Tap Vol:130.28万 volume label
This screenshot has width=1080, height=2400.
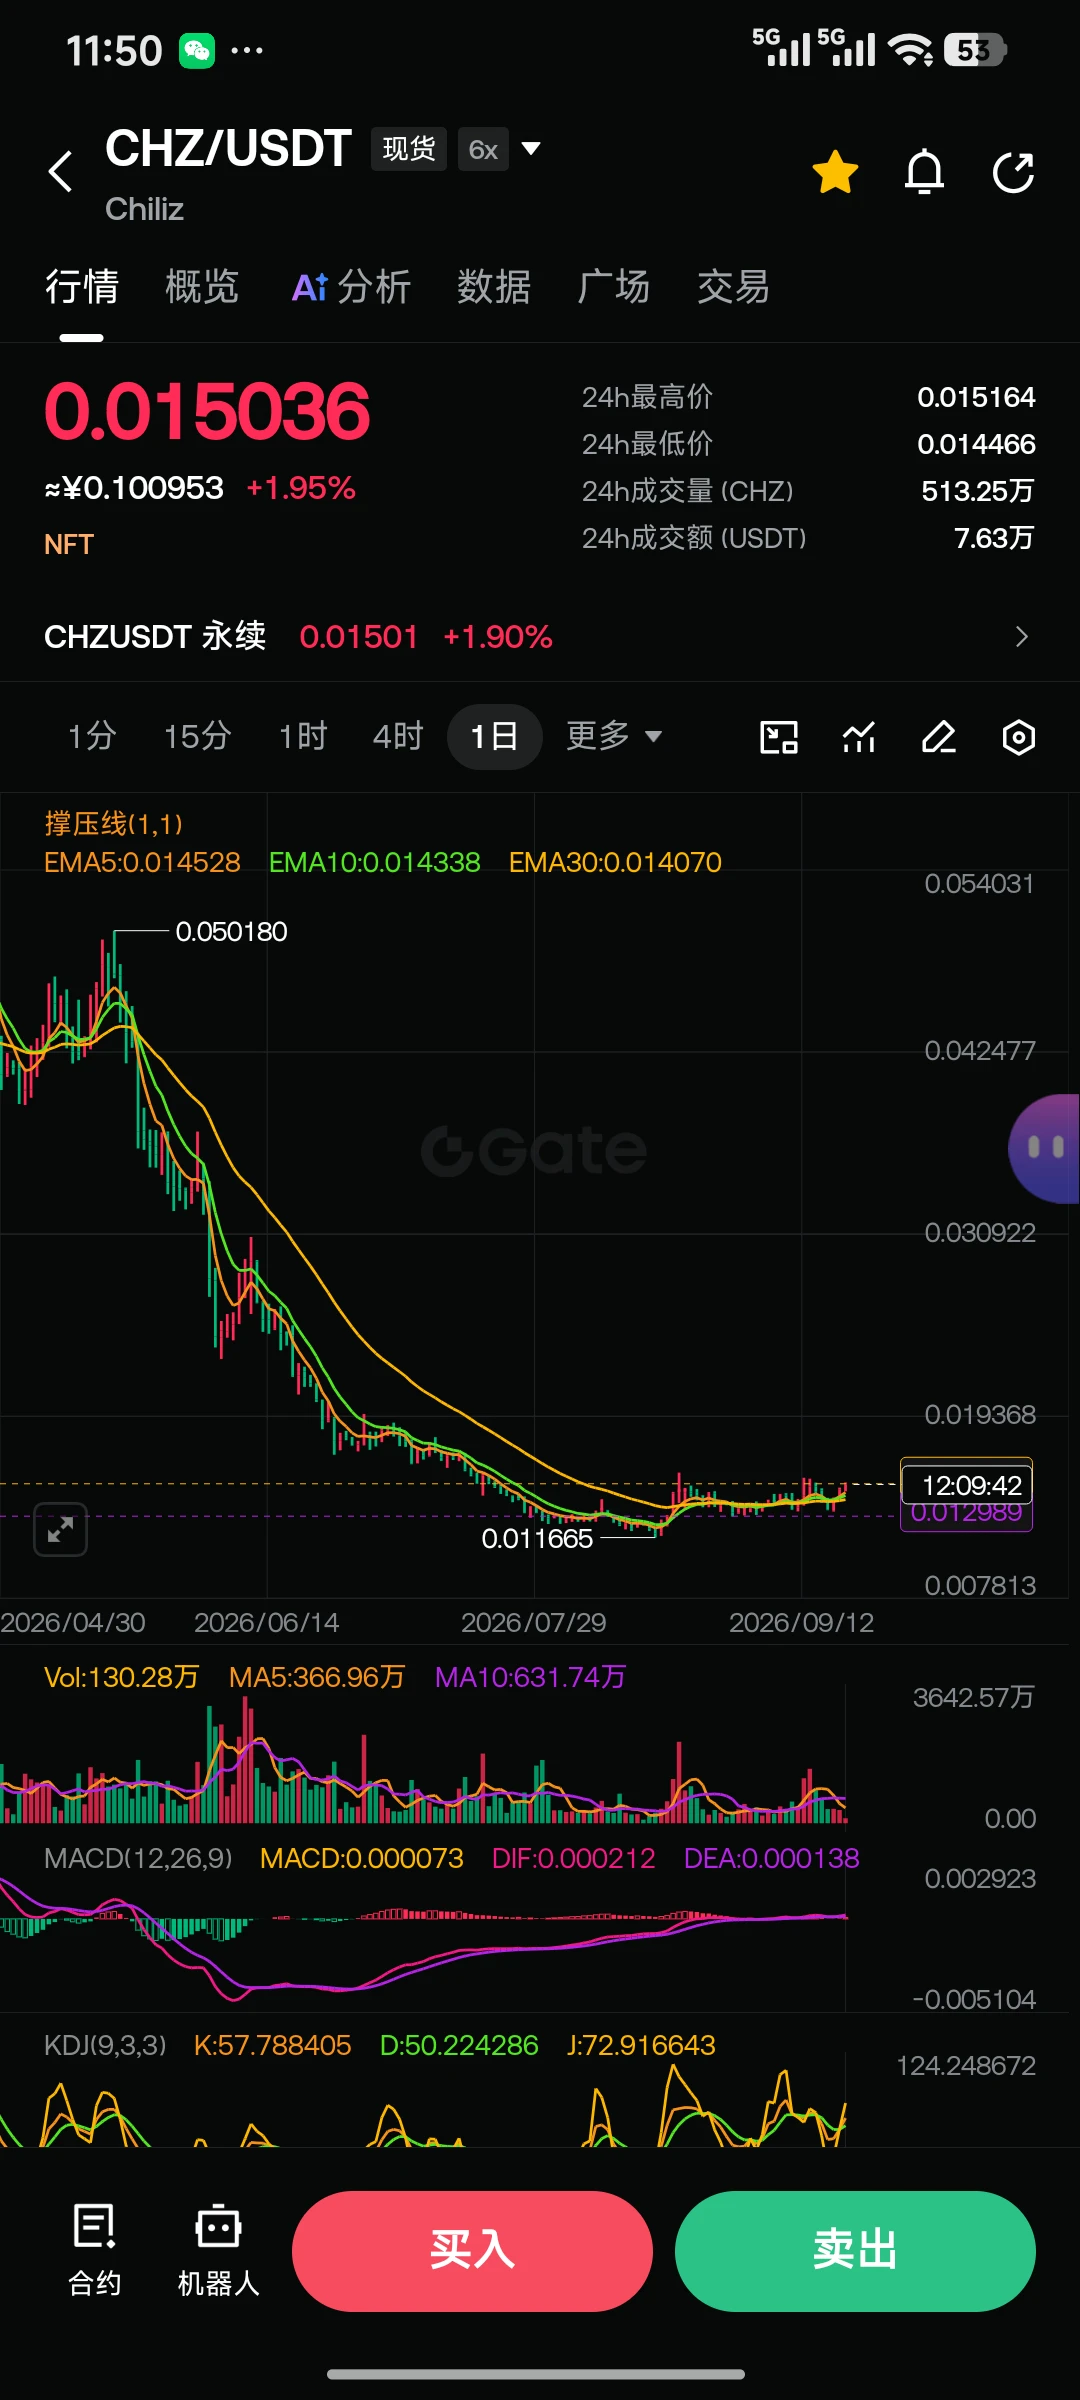(x=121, y=1677)
